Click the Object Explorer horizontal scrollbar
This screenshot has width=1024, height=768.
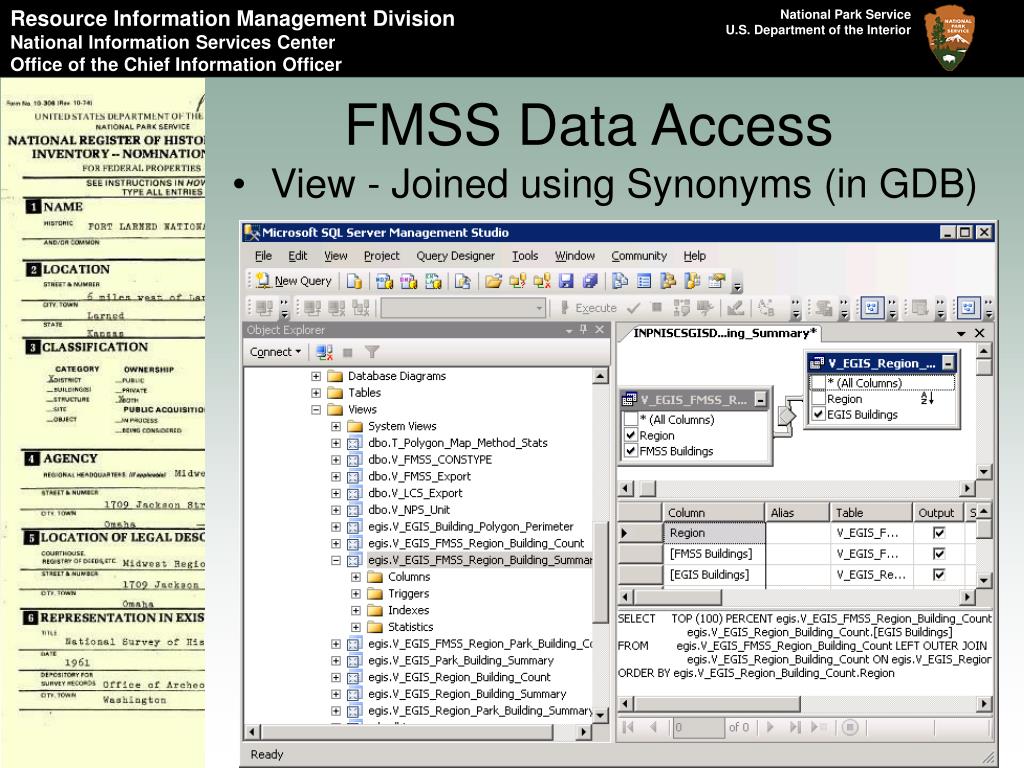[x=418, y=732]
